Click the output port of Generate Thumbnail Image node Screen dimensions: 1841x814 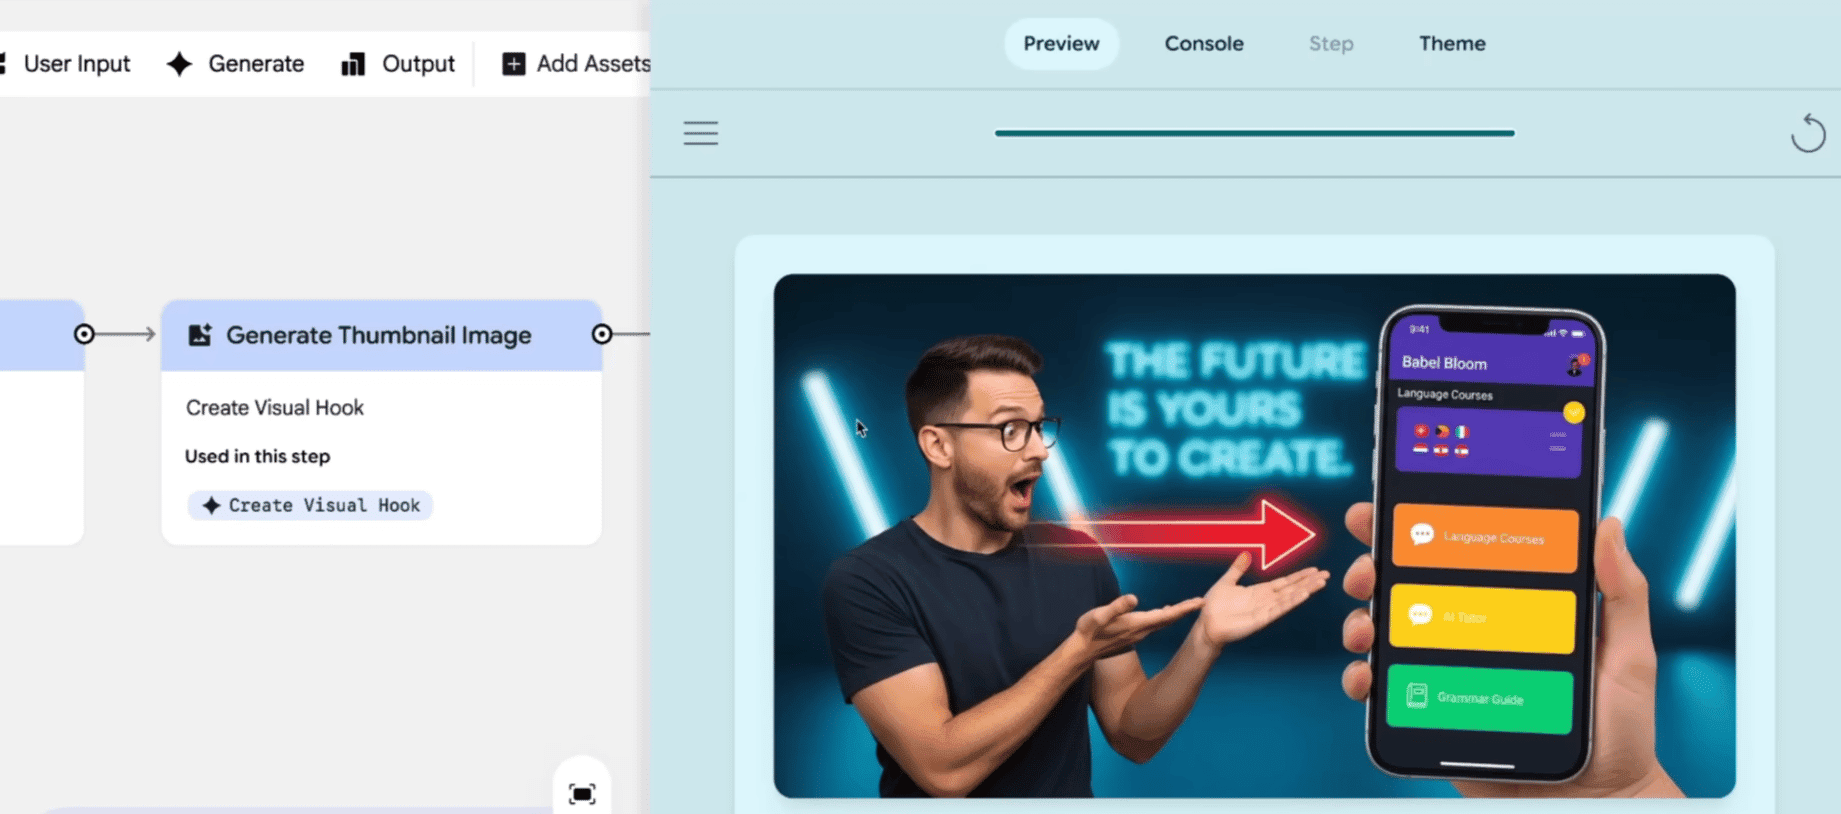(602, 334)
